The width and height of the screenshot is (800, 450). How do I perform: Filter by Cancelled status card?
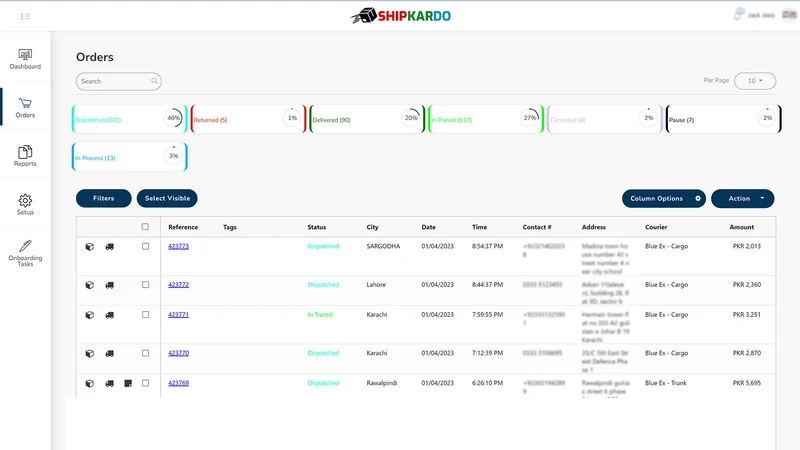tap(605, 119)
